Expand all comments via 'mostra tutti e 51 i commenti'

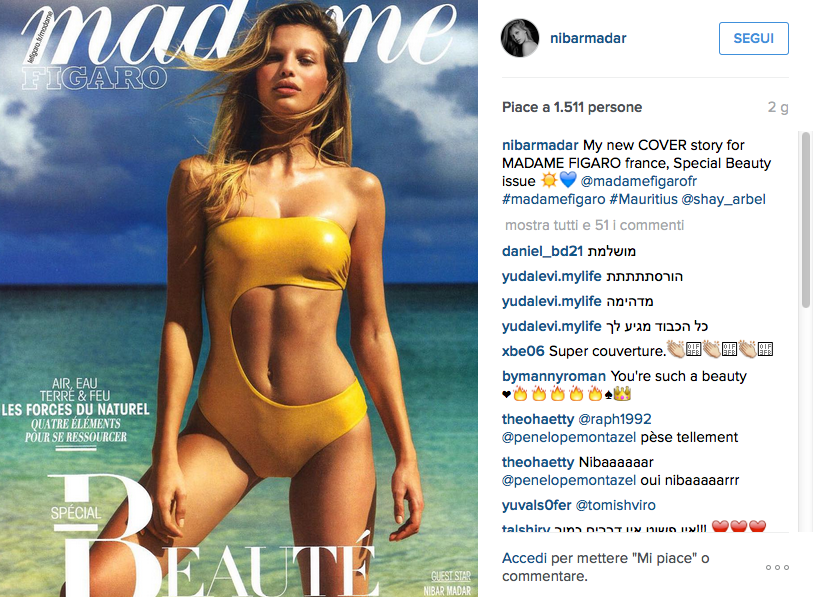594,225
